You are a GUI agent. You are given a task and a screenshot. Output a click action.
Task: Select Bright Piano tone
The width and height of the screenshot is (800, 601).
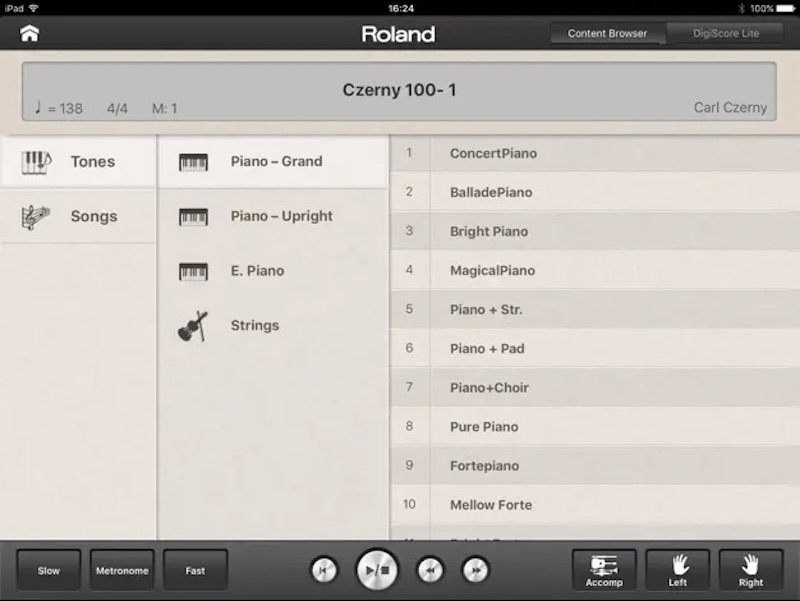pos(595,231)
